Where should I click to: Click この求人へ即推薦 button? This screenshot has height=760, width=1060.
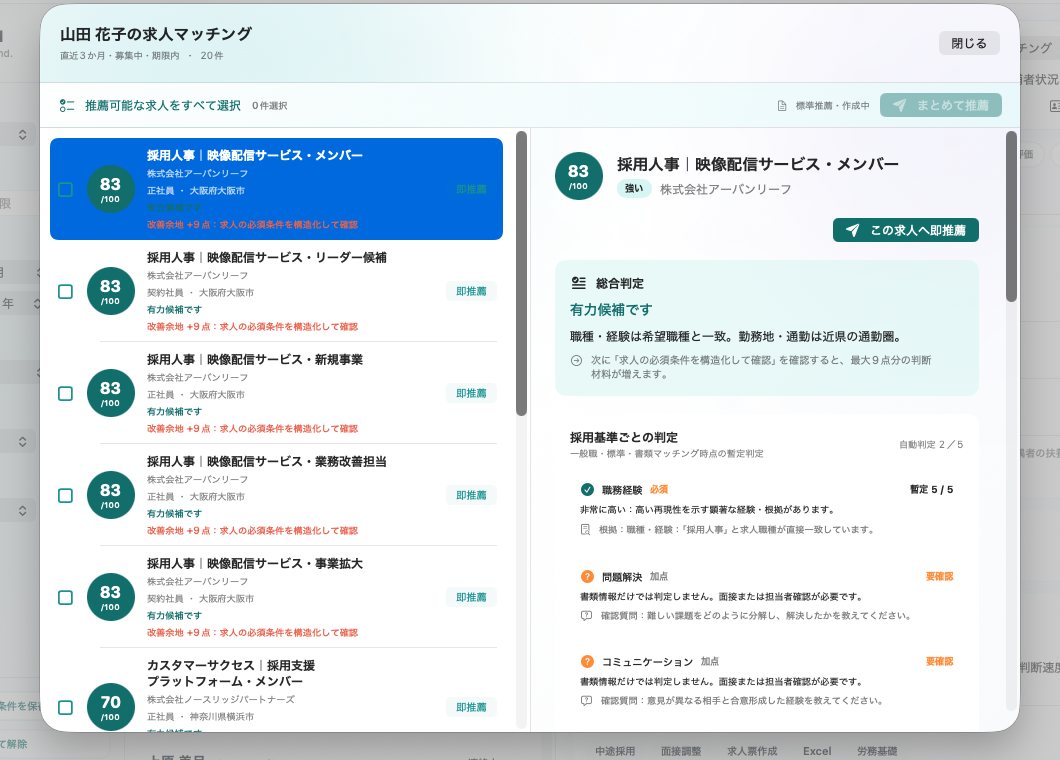click(905, 231)
